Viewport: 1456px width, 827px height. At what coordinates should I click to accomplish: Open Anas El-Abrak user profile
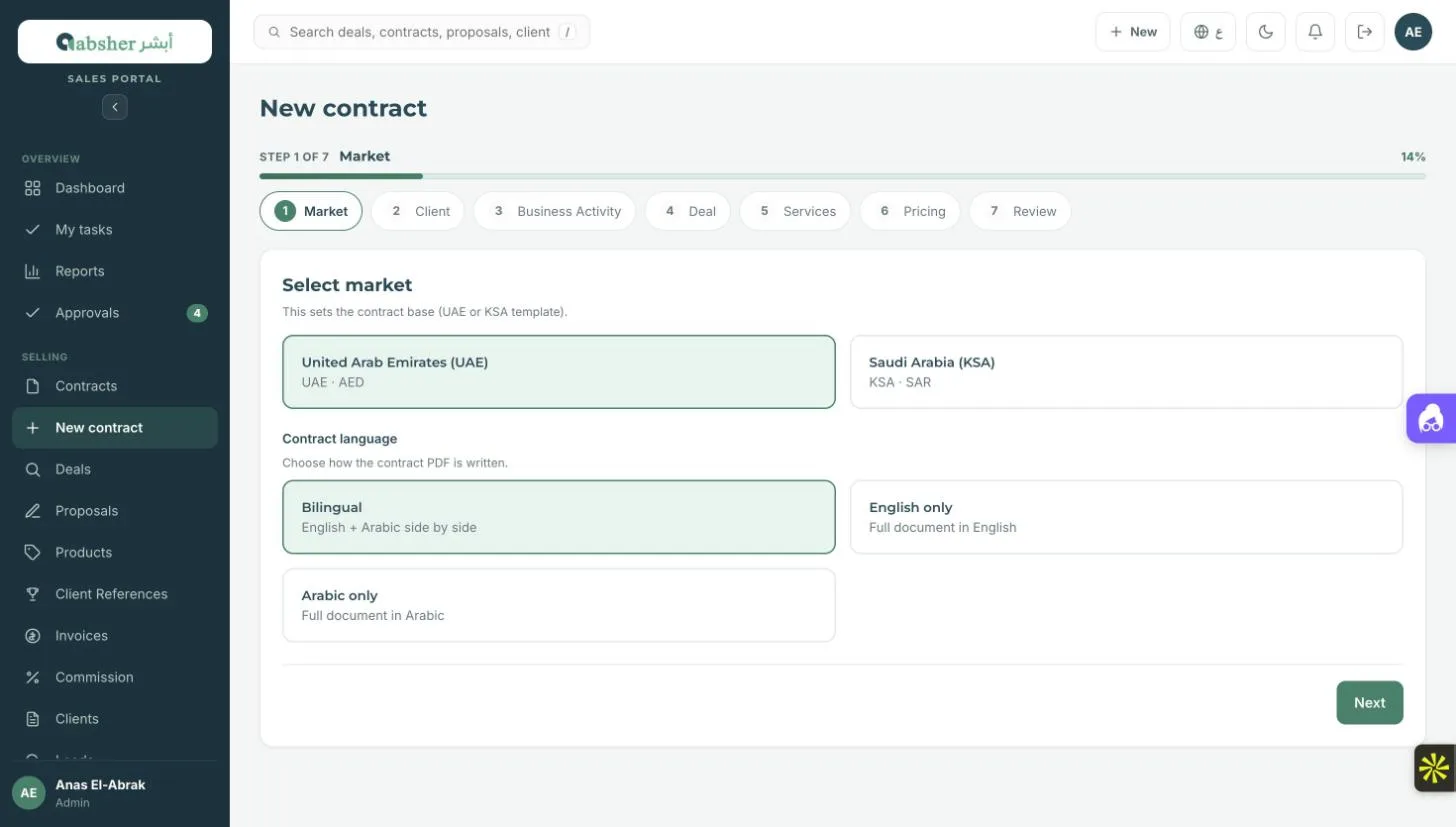[115, 793]
